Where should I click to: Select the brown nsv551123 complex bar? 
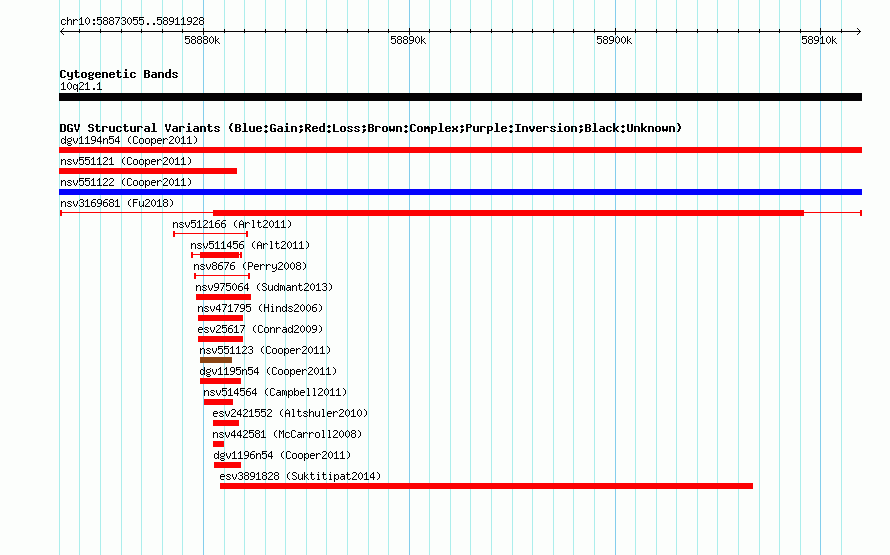coord(216,360)
